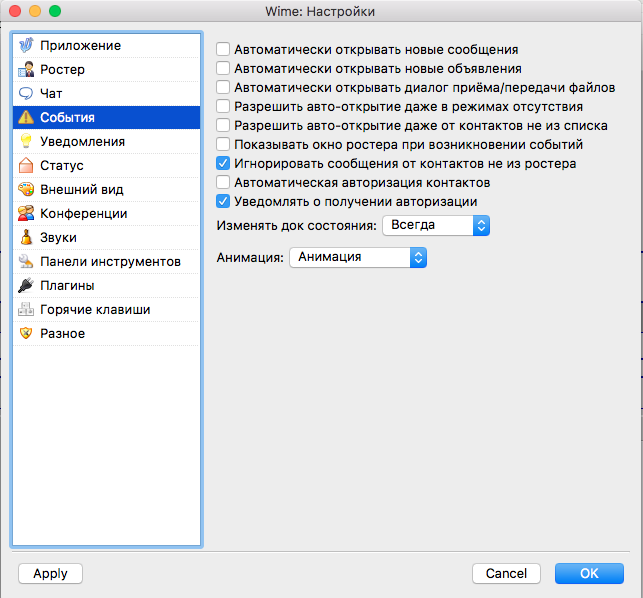The height and width of the screenshot is (598, 643).
Task: Click the Приложение sidebar icon
Action: [x=26, y=46]
